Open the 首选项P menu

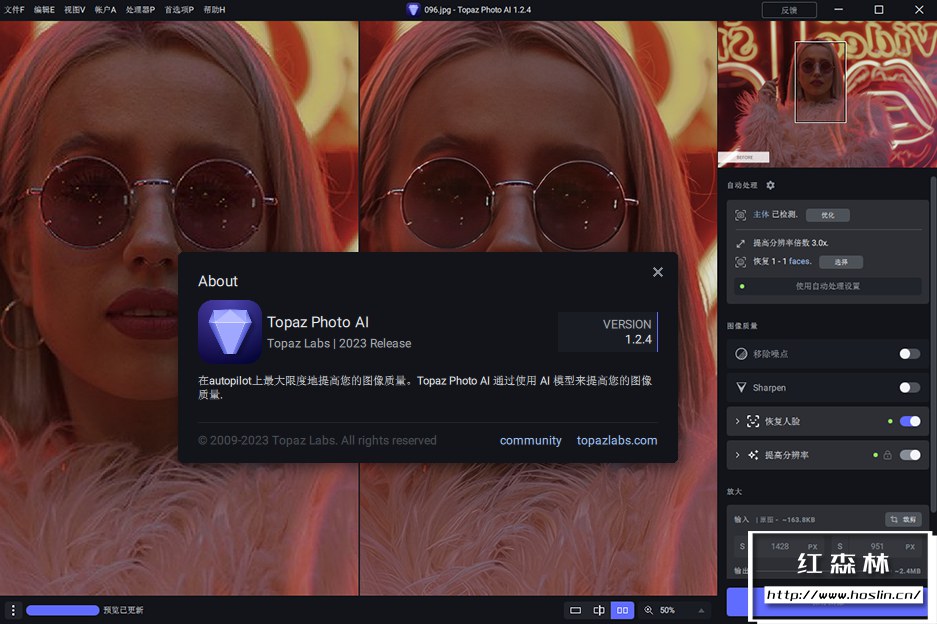179,10
